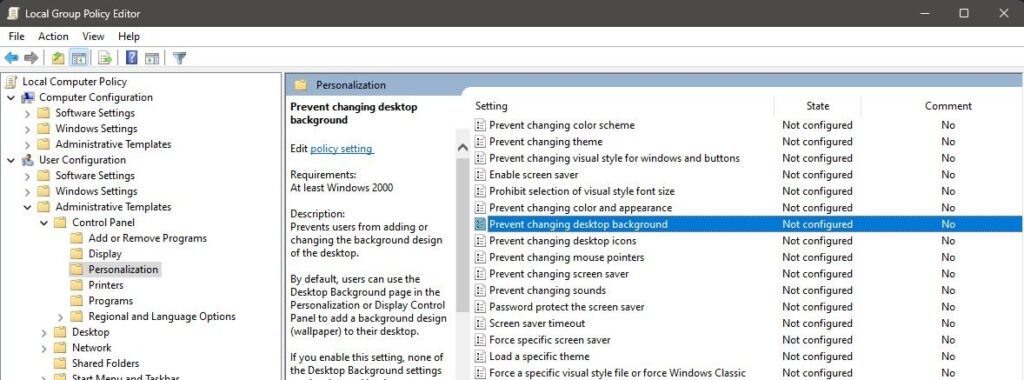Click the Load a specific theme policy icon

click(x=480, y=356)
